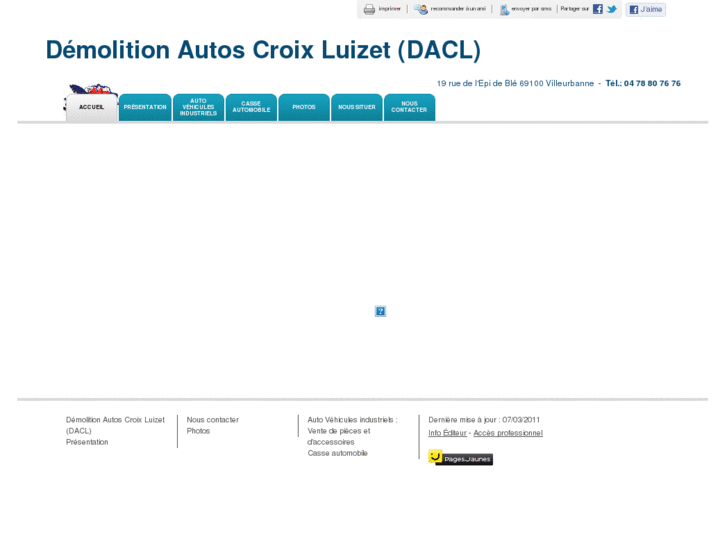Click the Partager sur label

(574, 9)
